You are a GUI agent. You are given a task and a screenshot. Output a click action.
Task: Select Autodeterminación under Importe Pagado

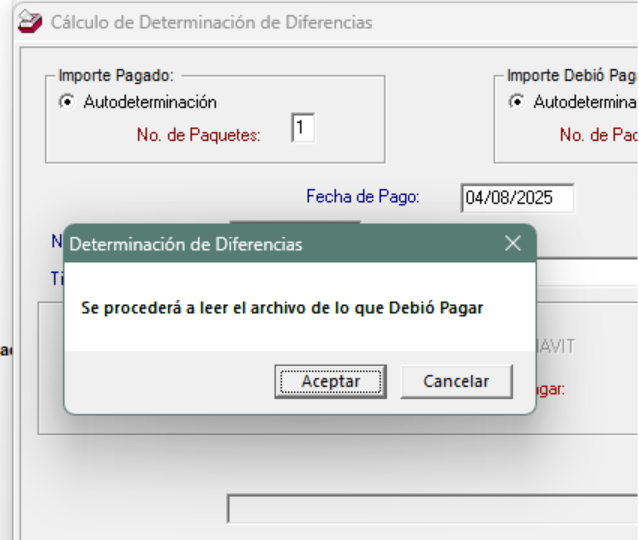point(67,102)
